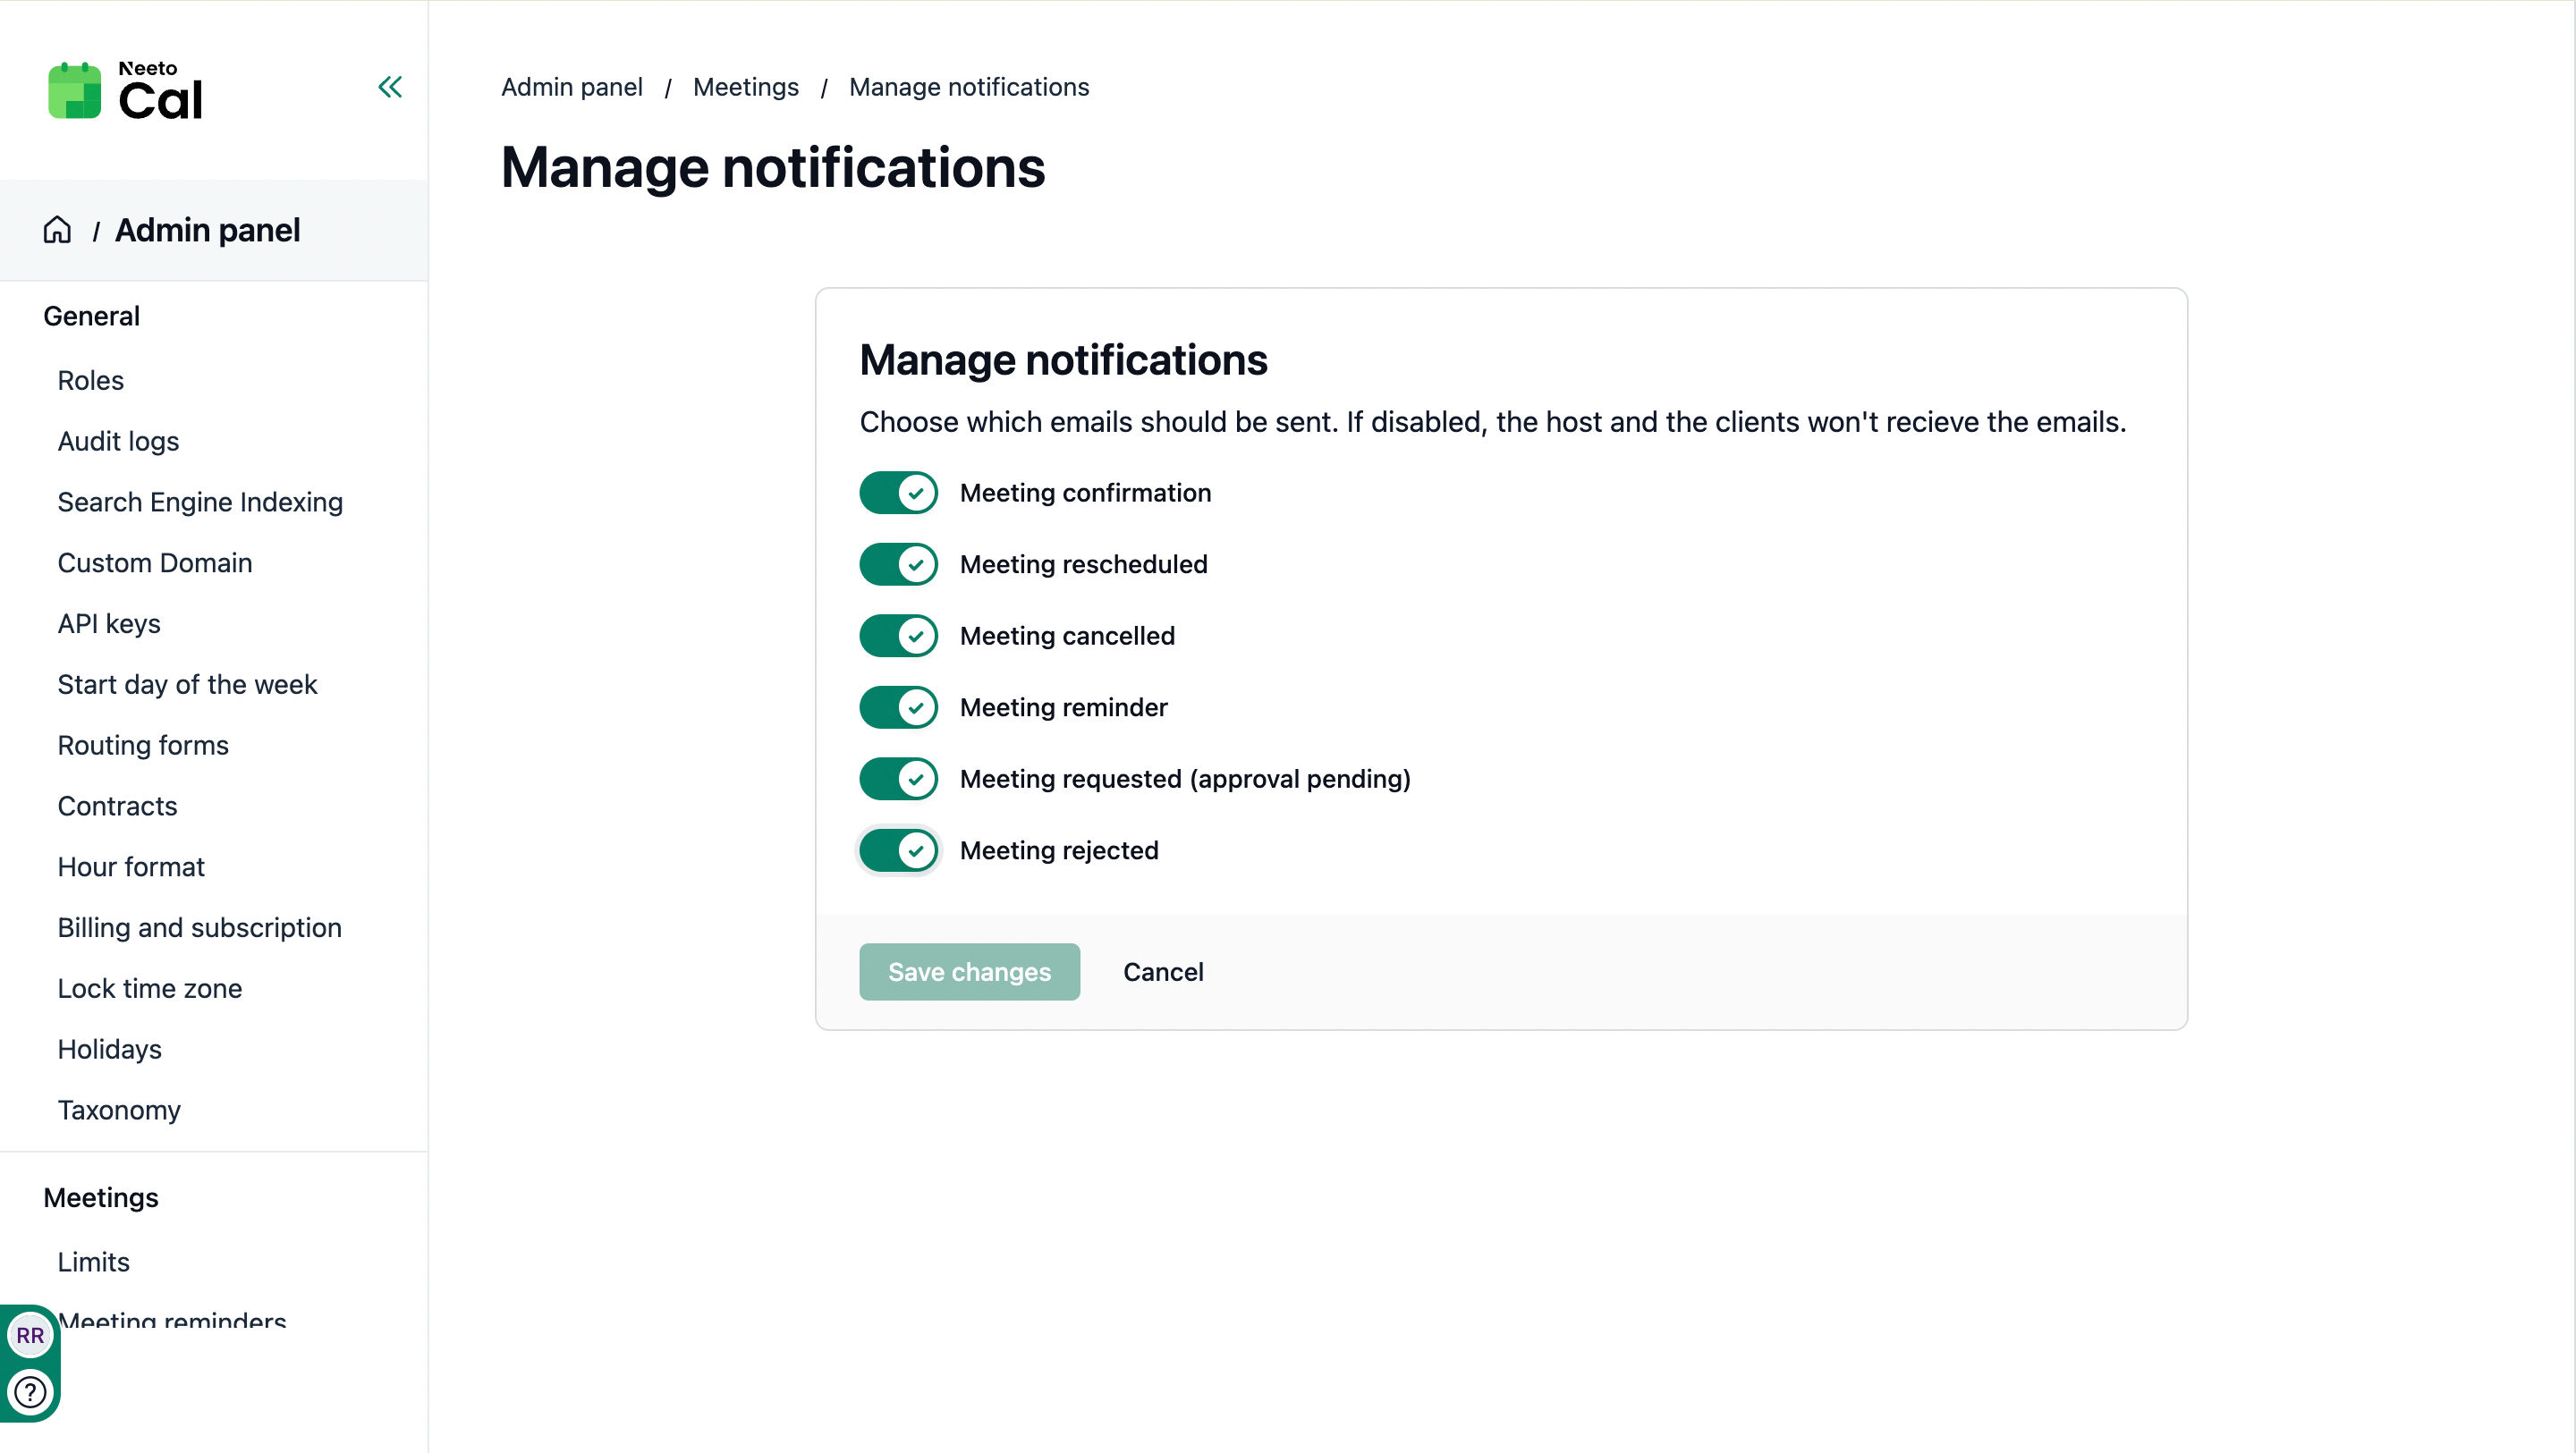
Task: Open Billing and subscription page
Action: click(199, 928)
